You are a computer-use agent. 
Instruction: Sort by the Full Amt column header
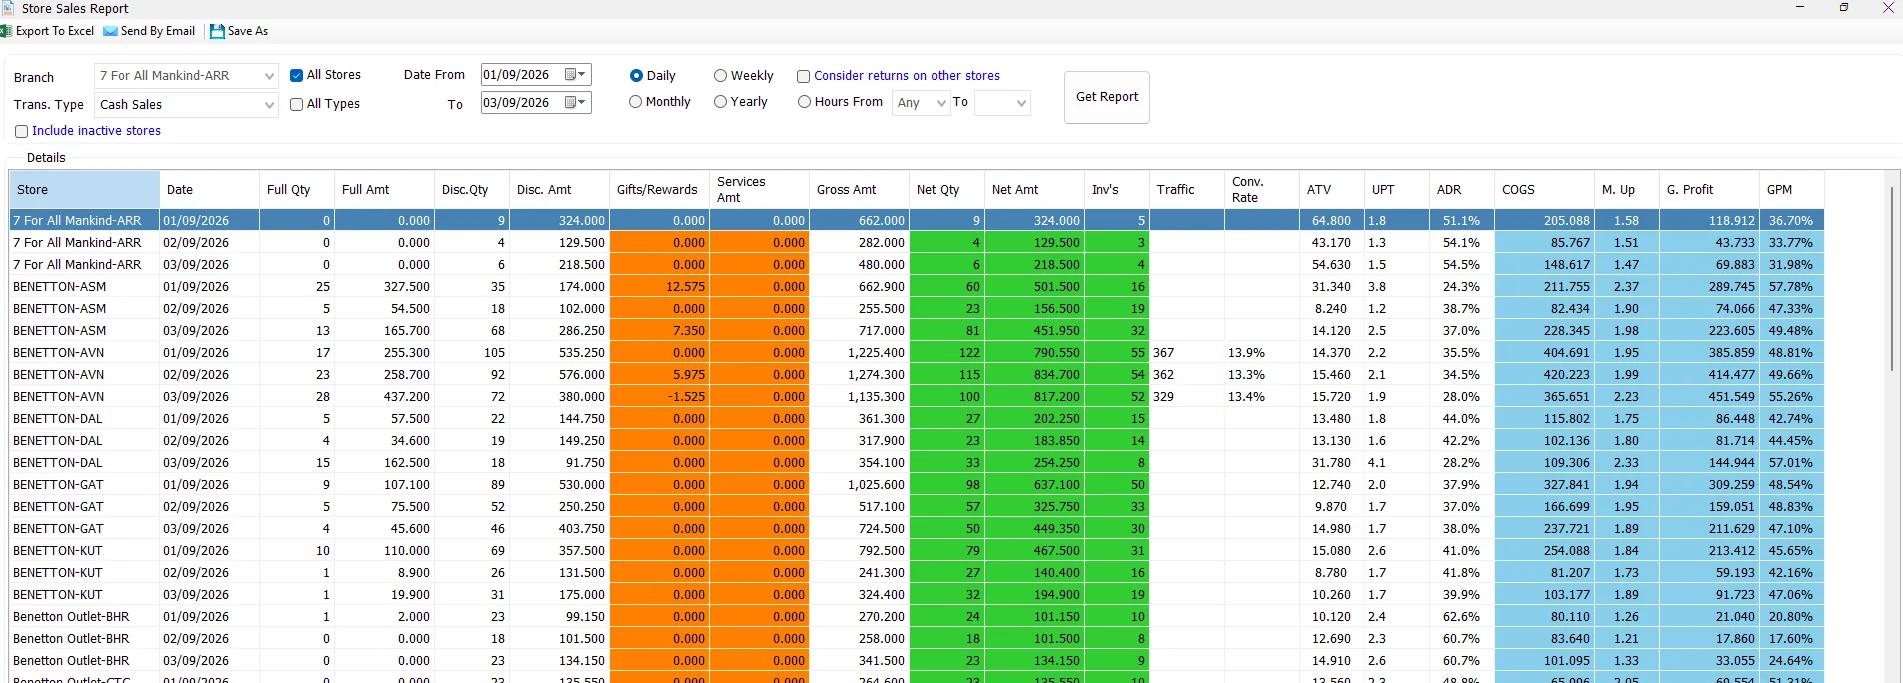(385, 190)
